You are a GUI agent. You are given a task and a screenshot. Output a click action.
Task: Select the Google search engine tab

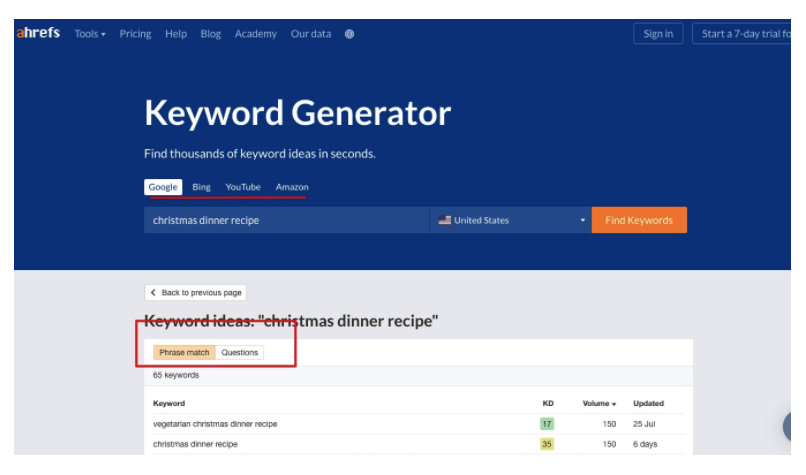pyautogui.click(x=163, y=187)
